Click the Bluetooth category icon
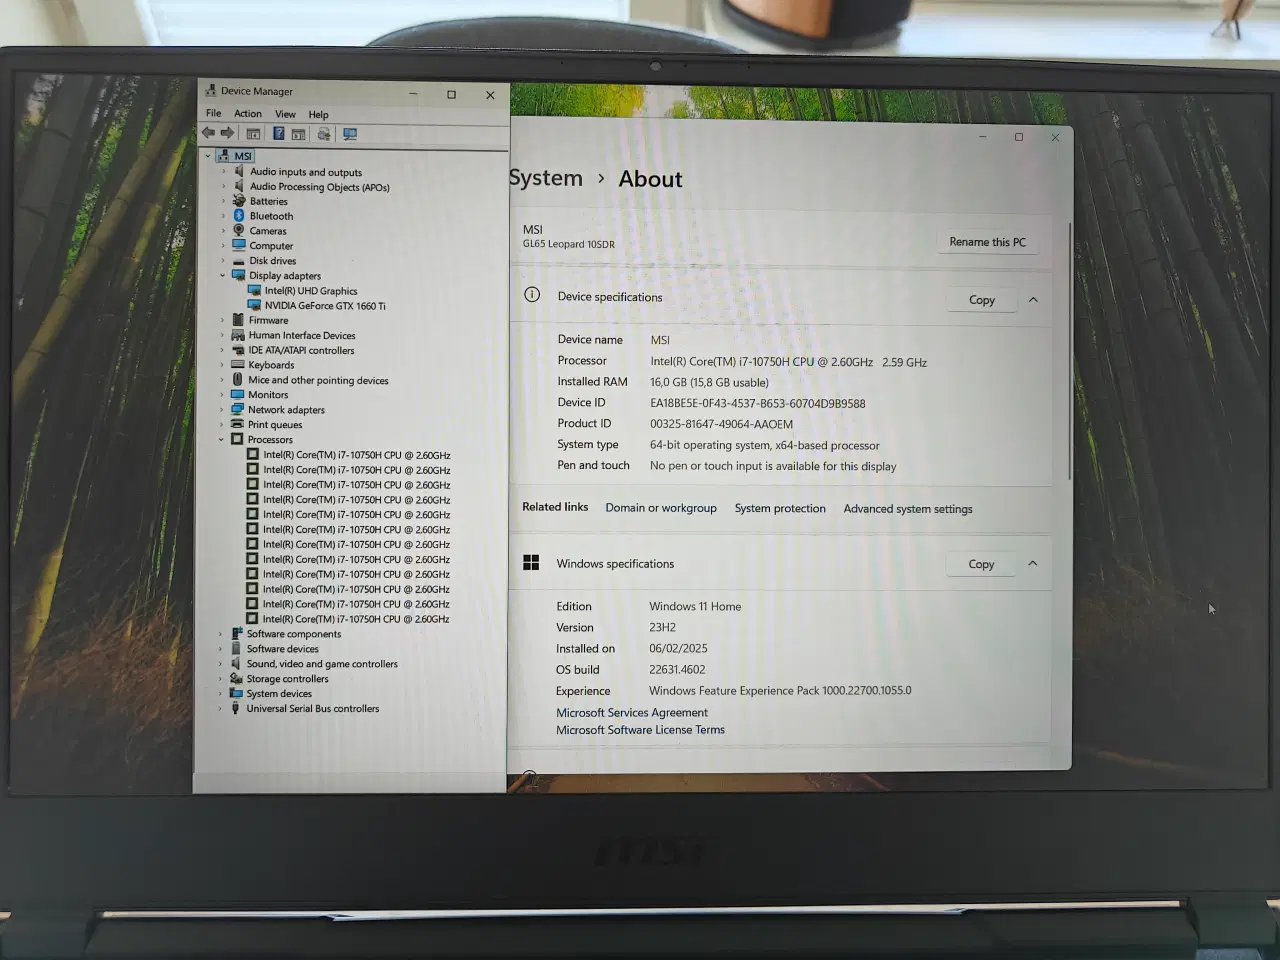This screenshot has width=1280, height=960. pos(239,215)
